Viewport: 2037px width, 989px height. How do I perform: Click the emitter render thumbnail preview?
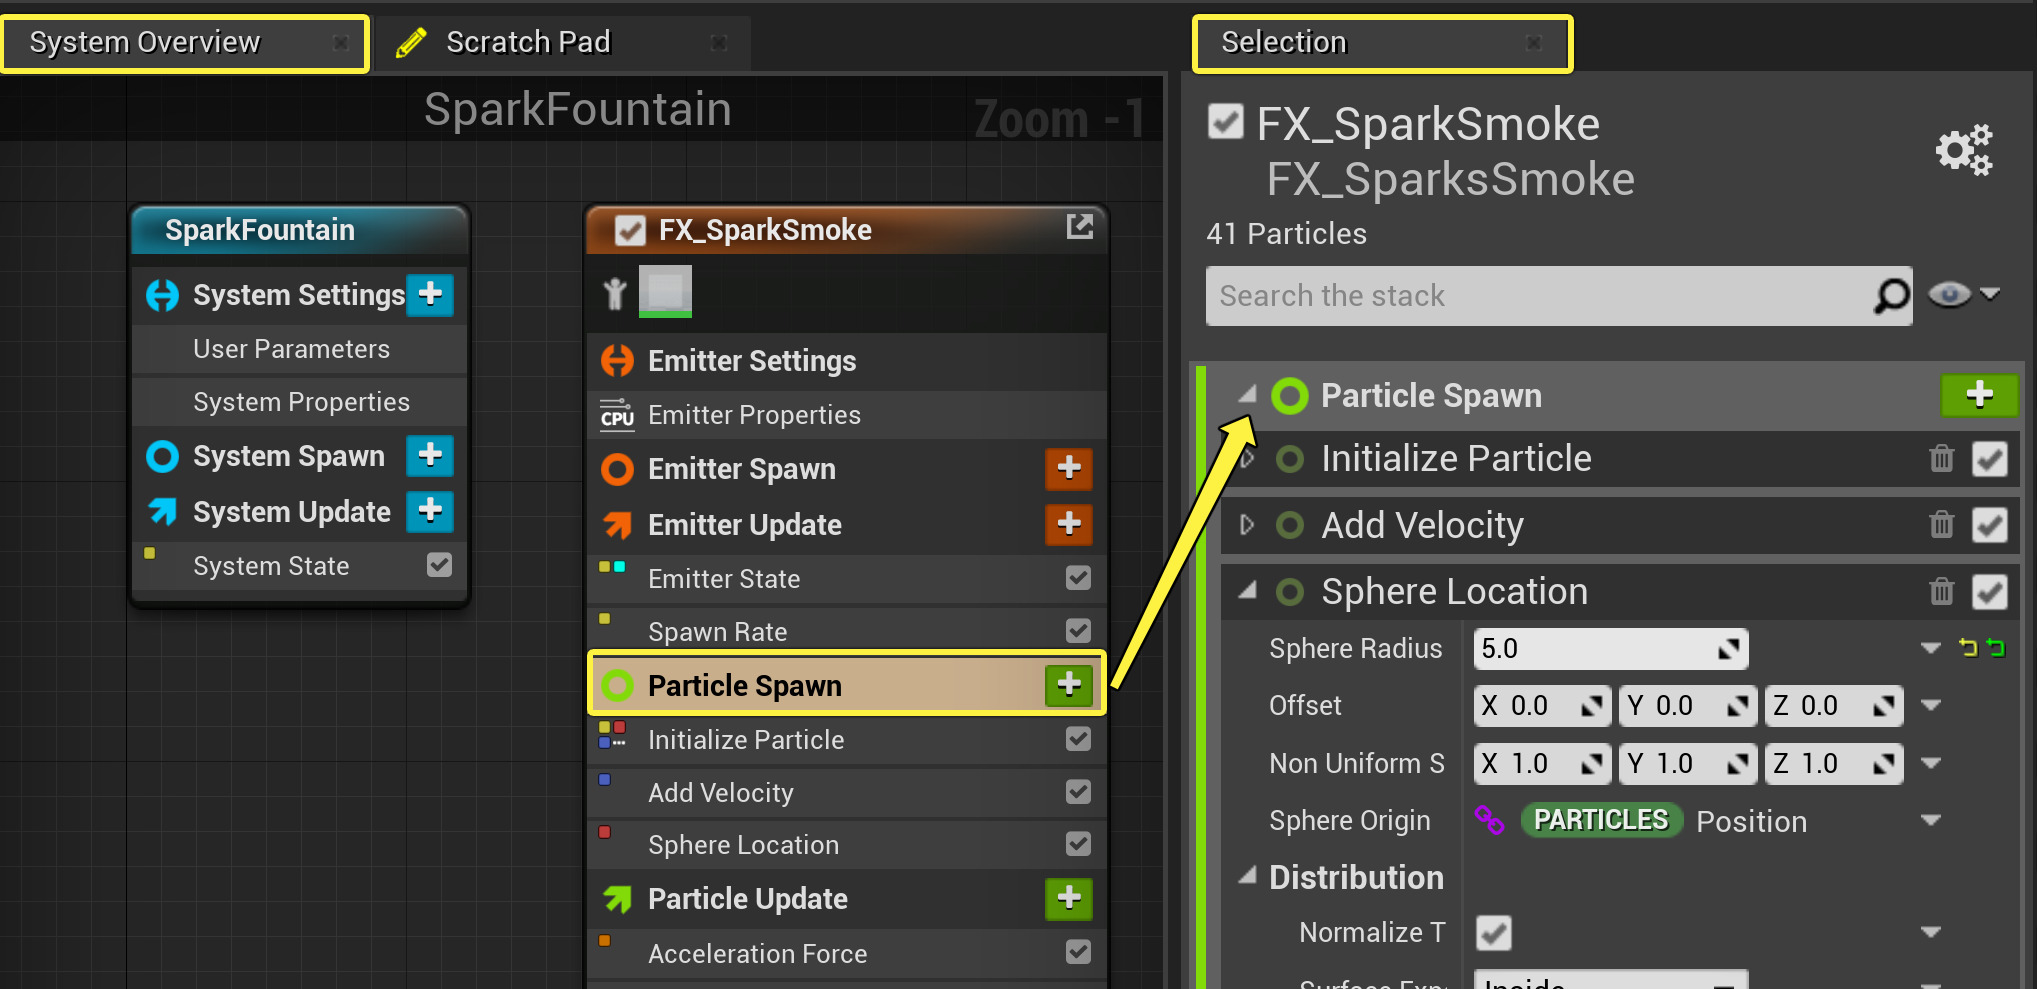(665, 291)
